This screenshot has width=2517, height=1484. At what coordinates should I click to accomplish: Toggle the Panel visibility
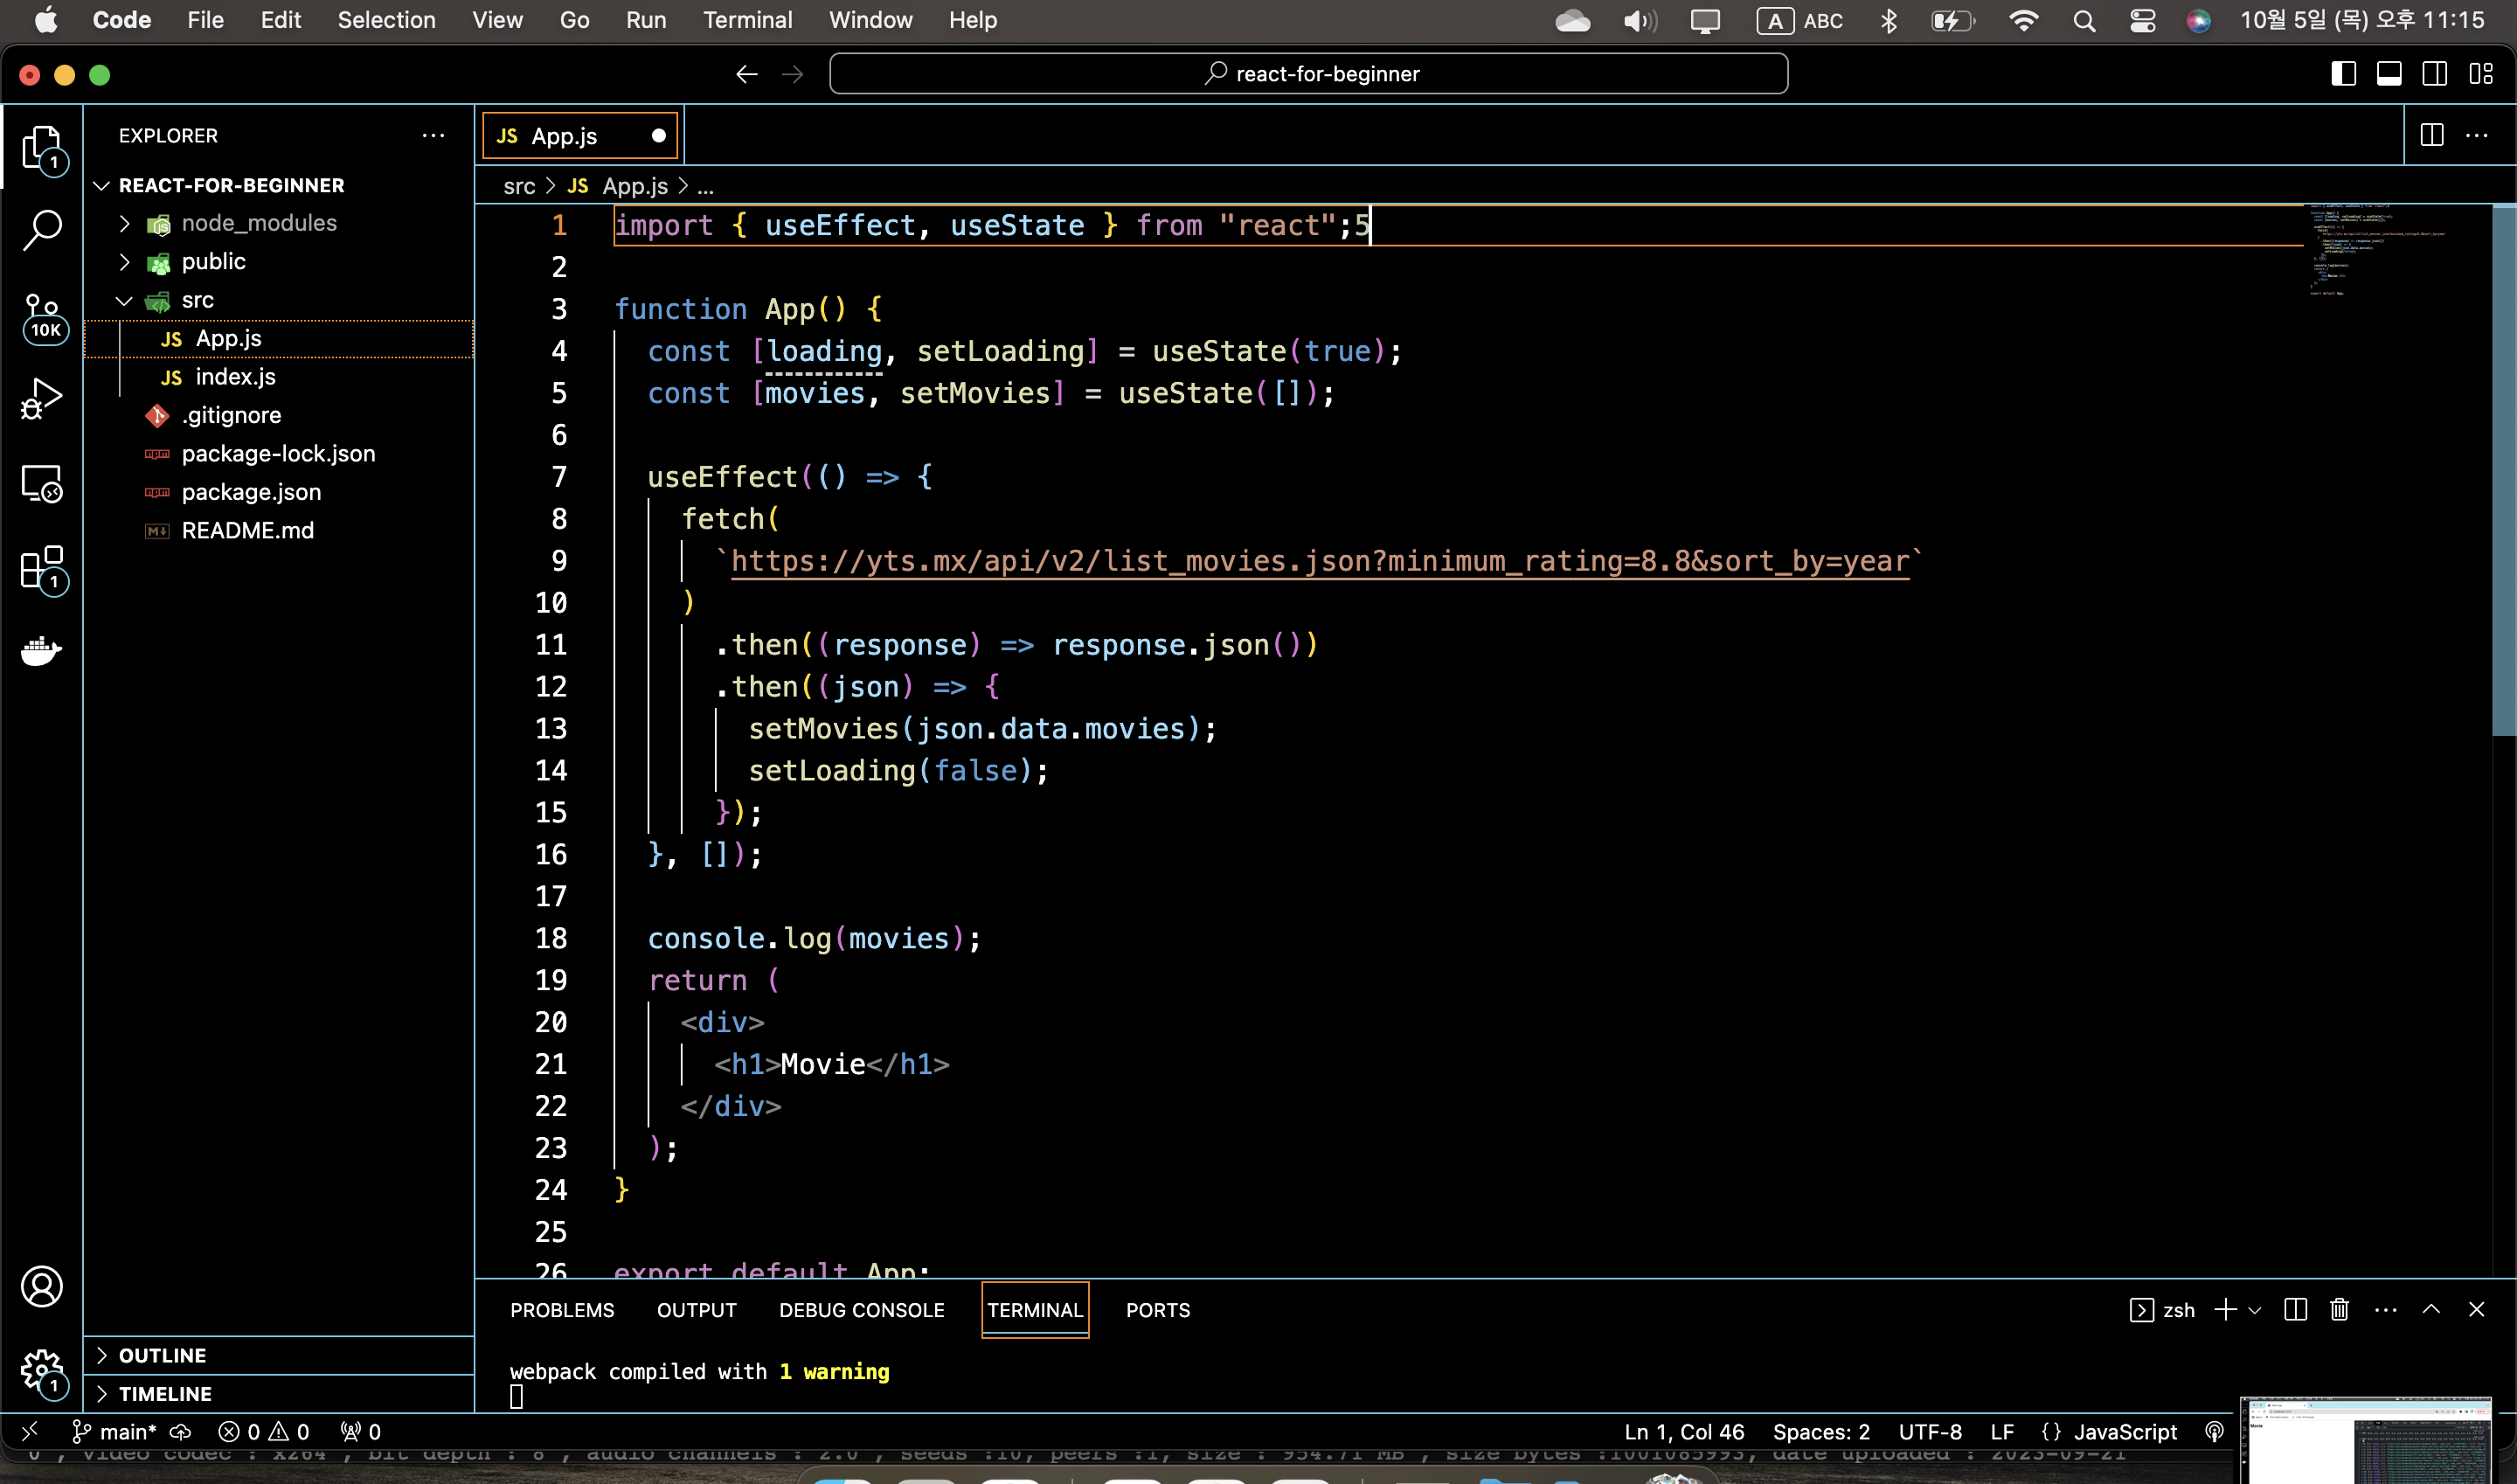coord(2389,73)
